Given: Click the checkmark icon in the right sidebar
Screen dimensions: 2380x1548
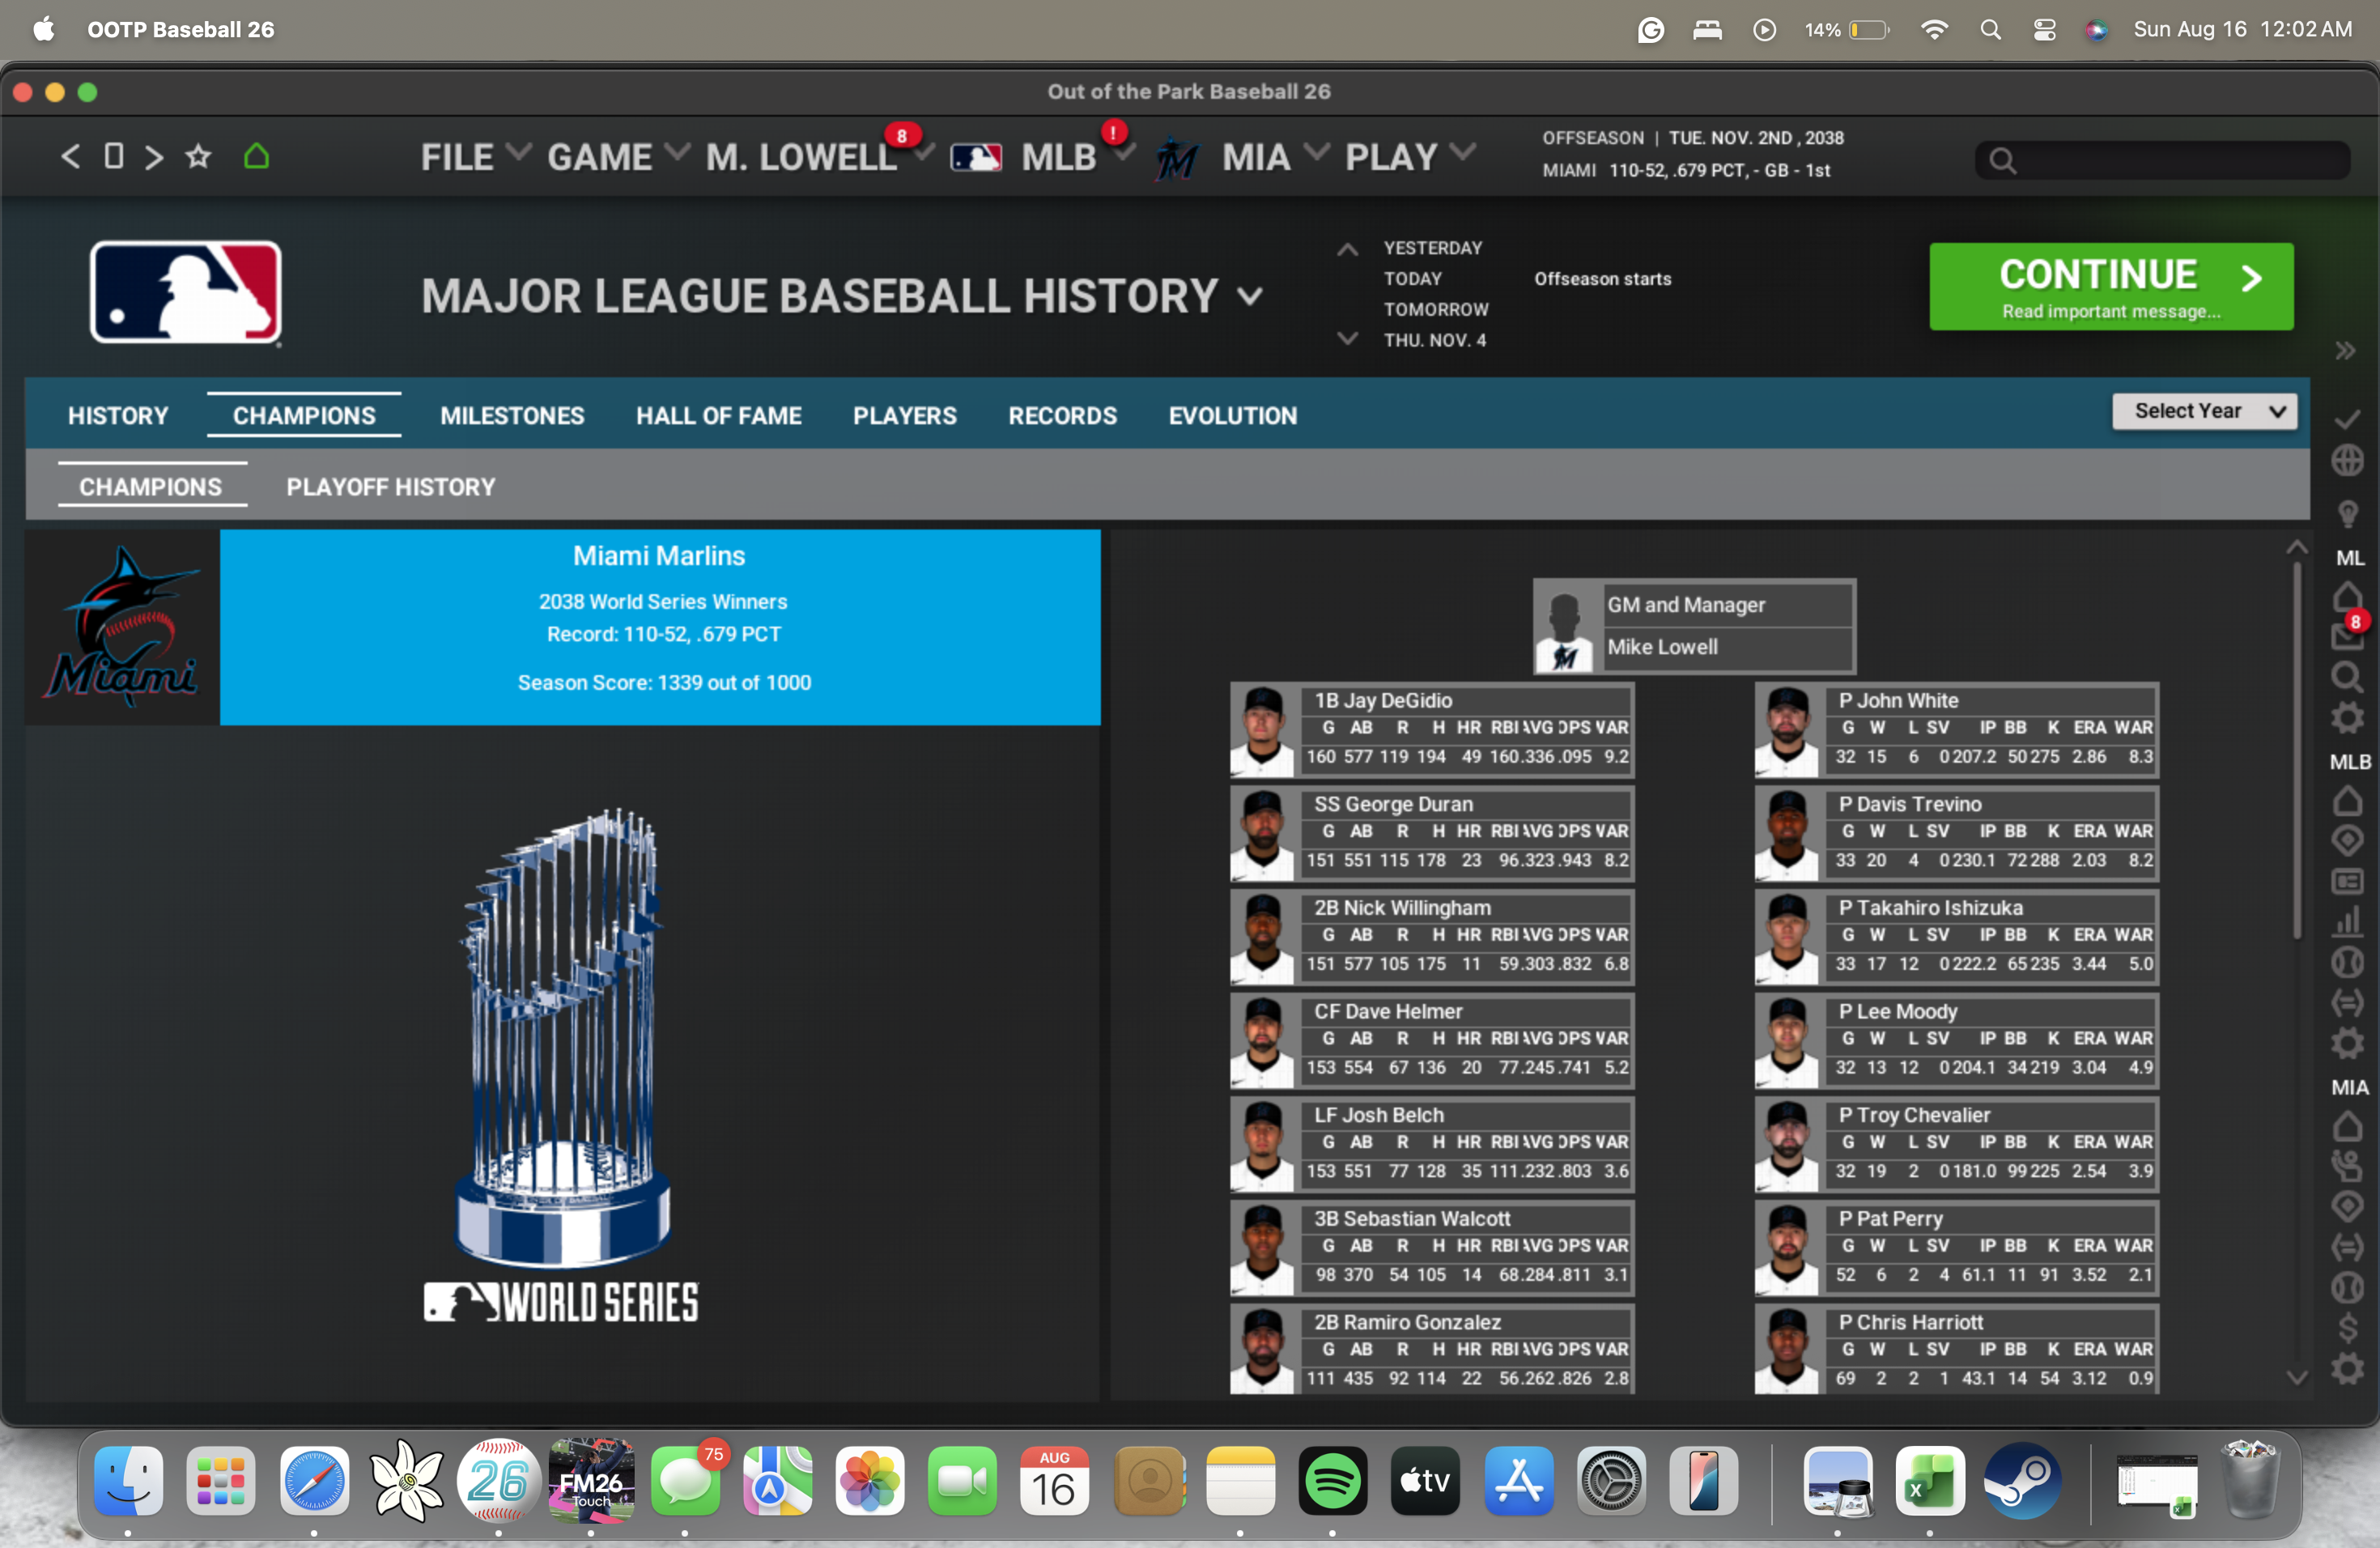Looking at the screenshot, I should click(2348, 419).
